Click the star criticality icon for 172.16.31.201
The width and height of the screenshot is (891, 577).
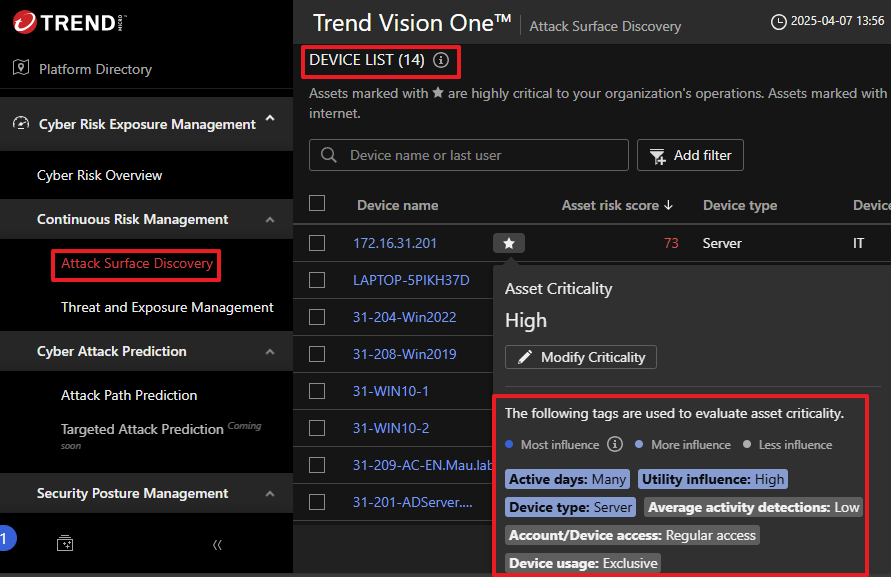(x=508, y=243)
